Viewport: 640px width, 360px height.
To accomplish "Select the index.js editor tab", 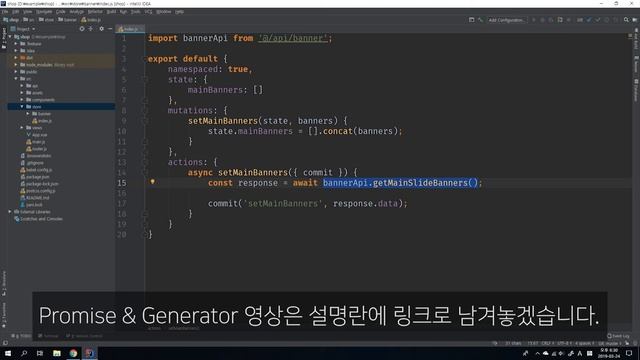I will (130, 29).
